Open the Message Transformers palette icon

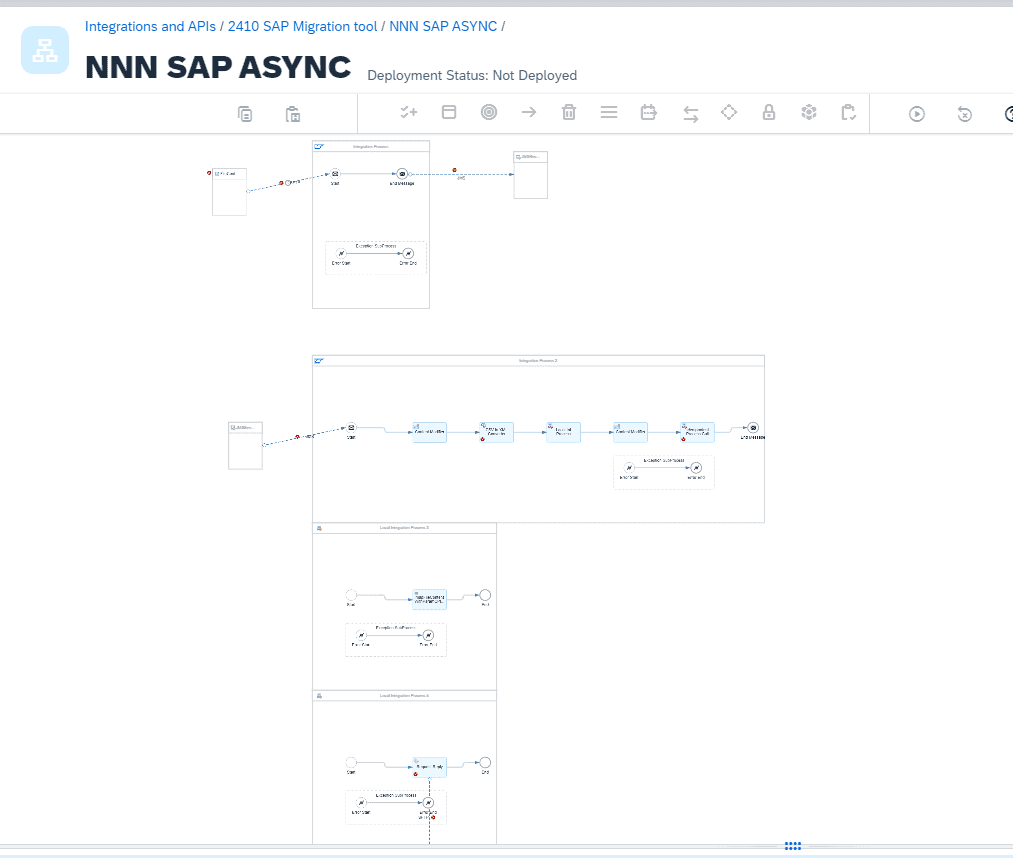pyautogui.click(x=649, y=112)
